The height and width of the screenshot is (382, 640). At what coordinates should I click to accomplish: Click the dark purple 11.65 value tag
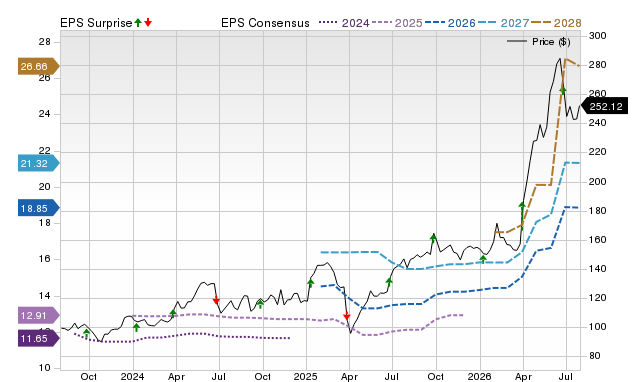point(39,338)
